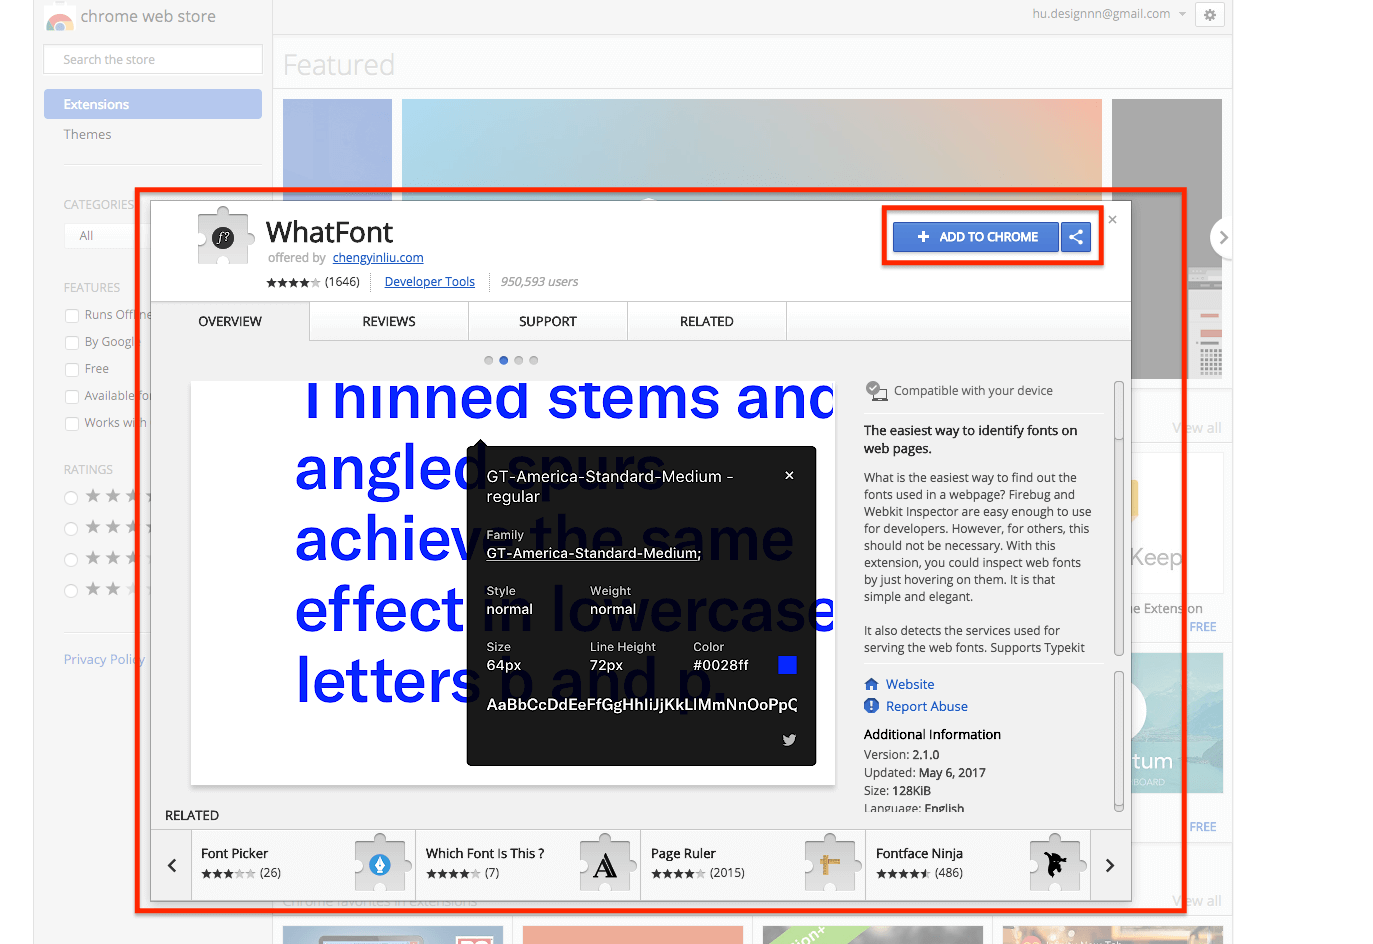Screen dimensions: 1373x944
Task: Open the chengyinliu.com developer link
Action: coord(378,258)
